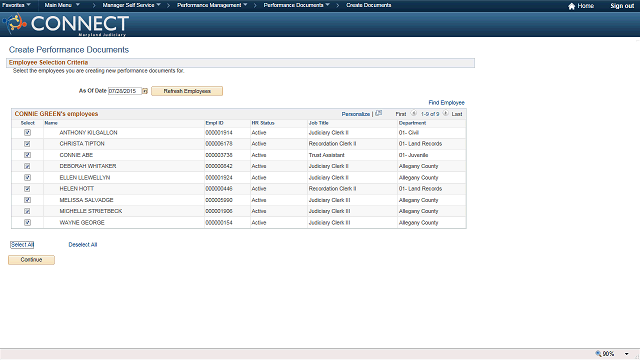
Task: Toggle checkbox for ANTHONY KILGALLON
Action: (x=27, y=133)
